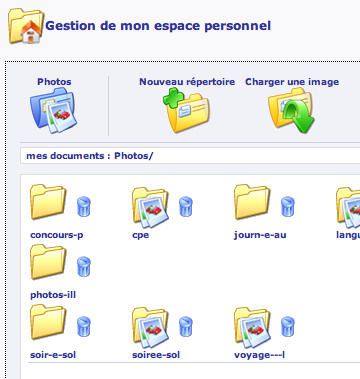The image size is (360, 379).
Task: Open the journ-e-au folder icon
Action: coord(252,202)
